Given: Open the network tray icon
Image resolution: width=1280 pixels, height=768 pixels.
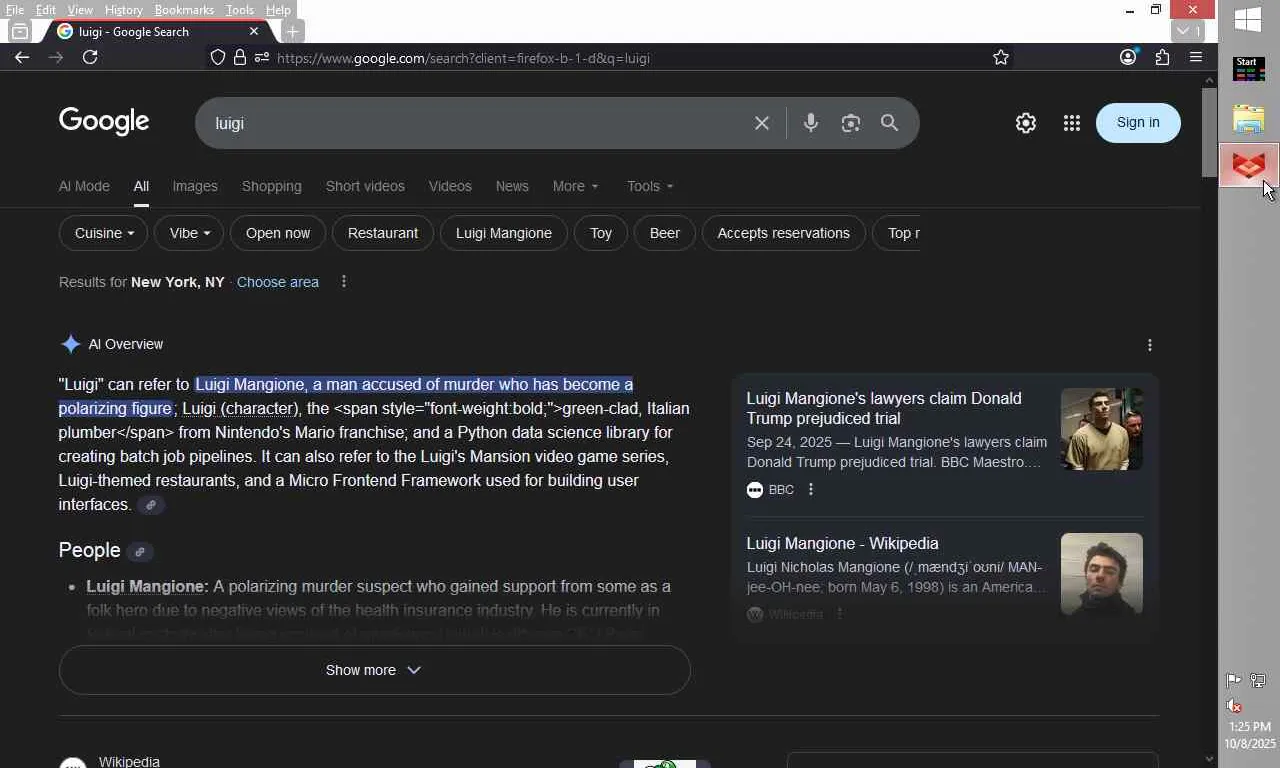Looking at the screenshot, I should 1258,681.
